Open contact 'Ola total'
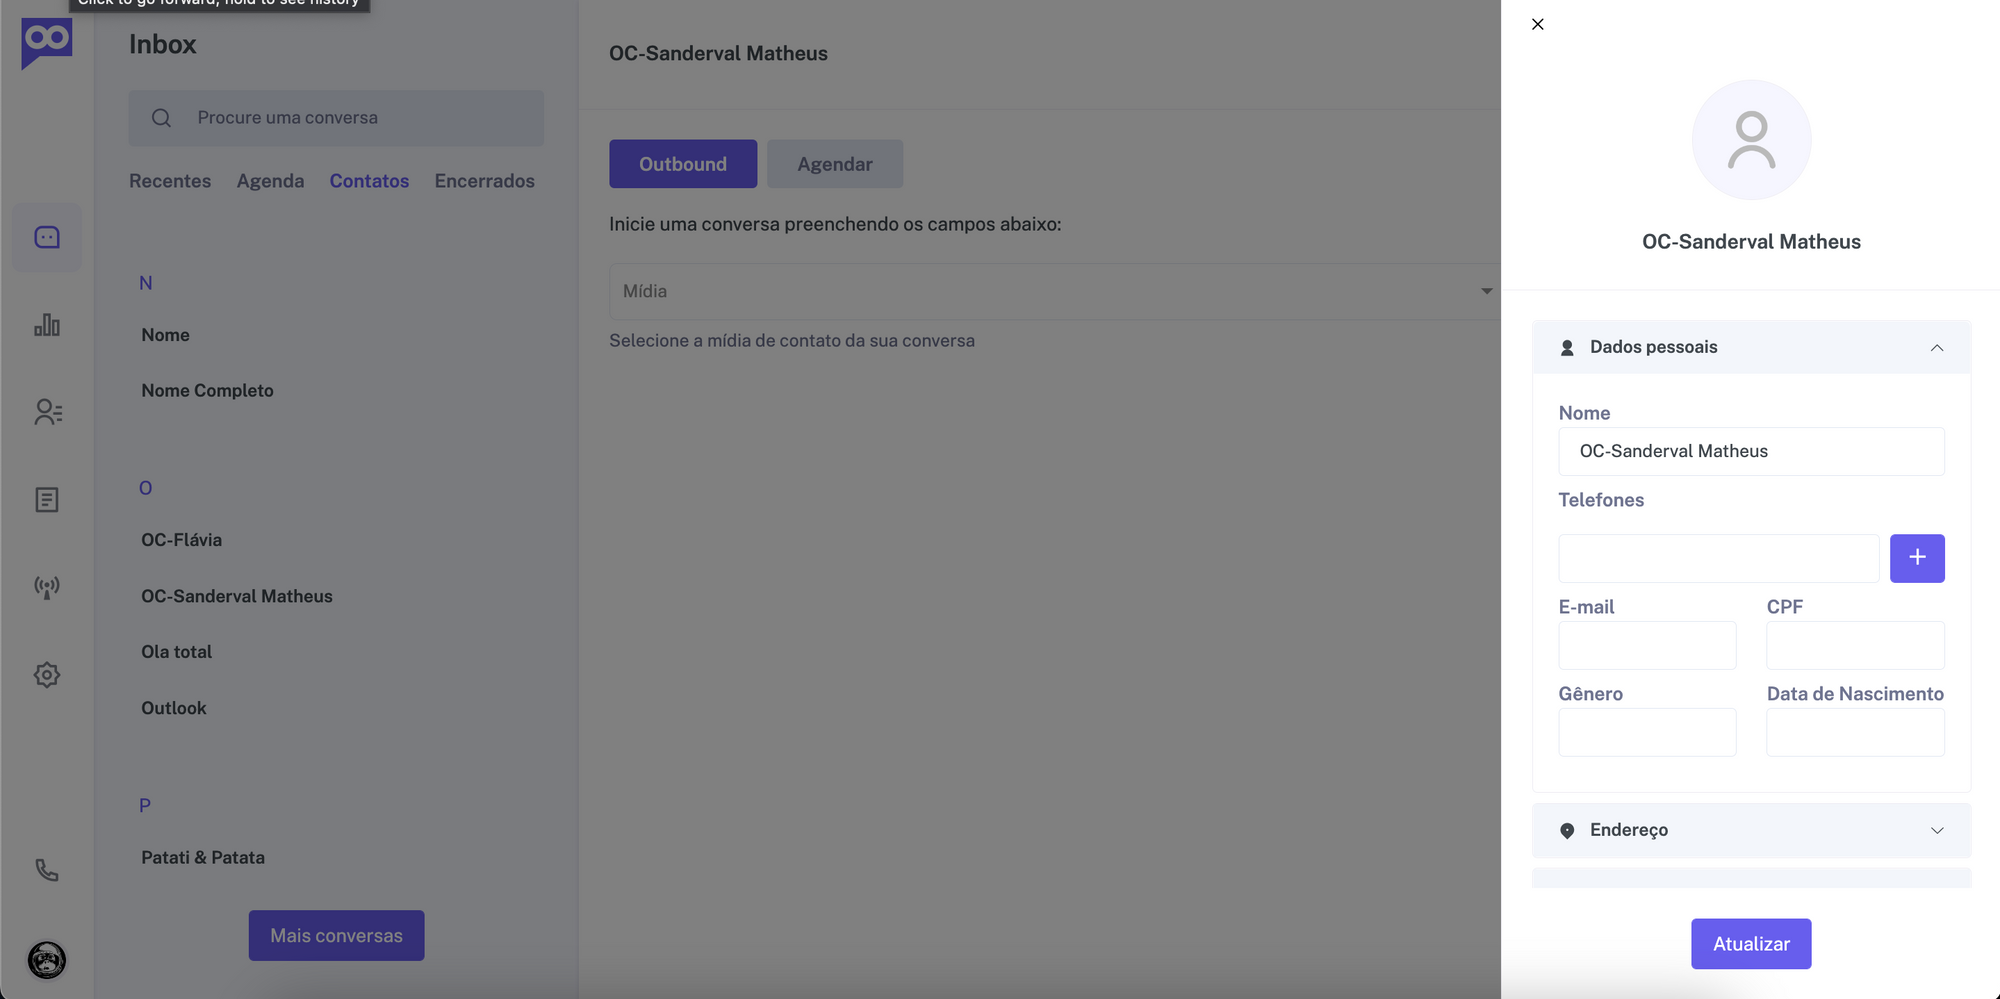Screen dimensions: 2000x999 [x=176, y=652]
